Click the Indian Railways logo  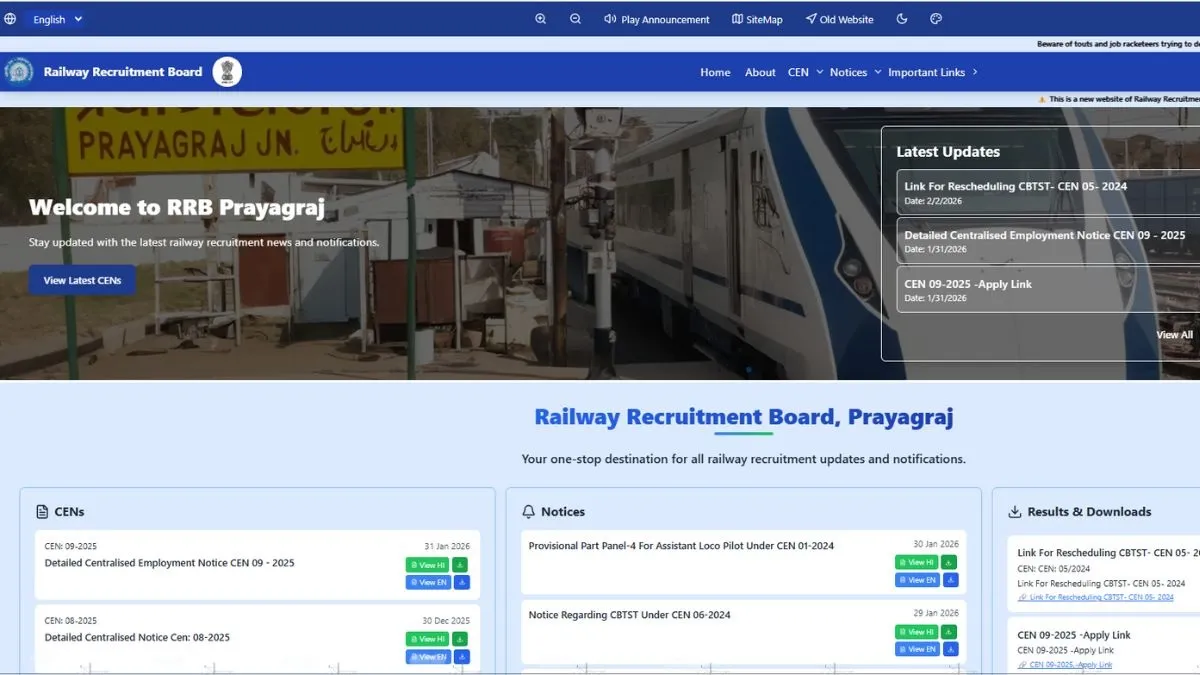18,71
